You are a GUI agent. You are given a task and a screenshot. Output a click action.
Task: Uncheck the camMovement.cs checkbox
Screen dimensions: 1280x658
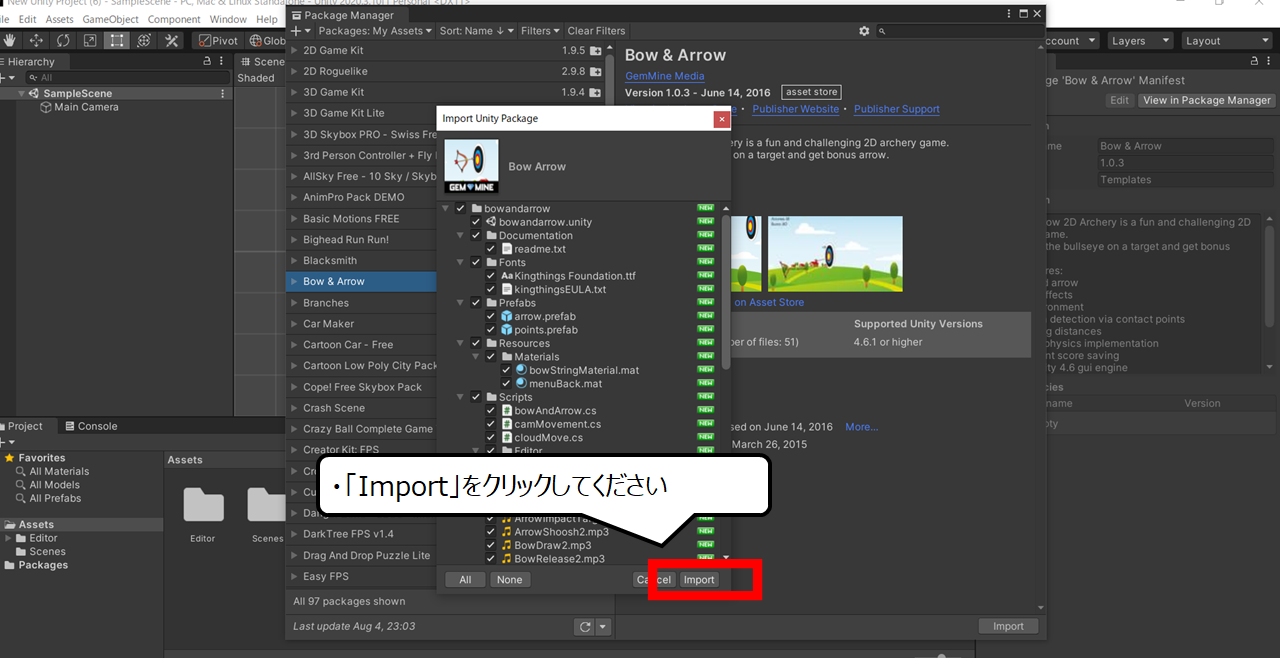click(x=490, y=424)
